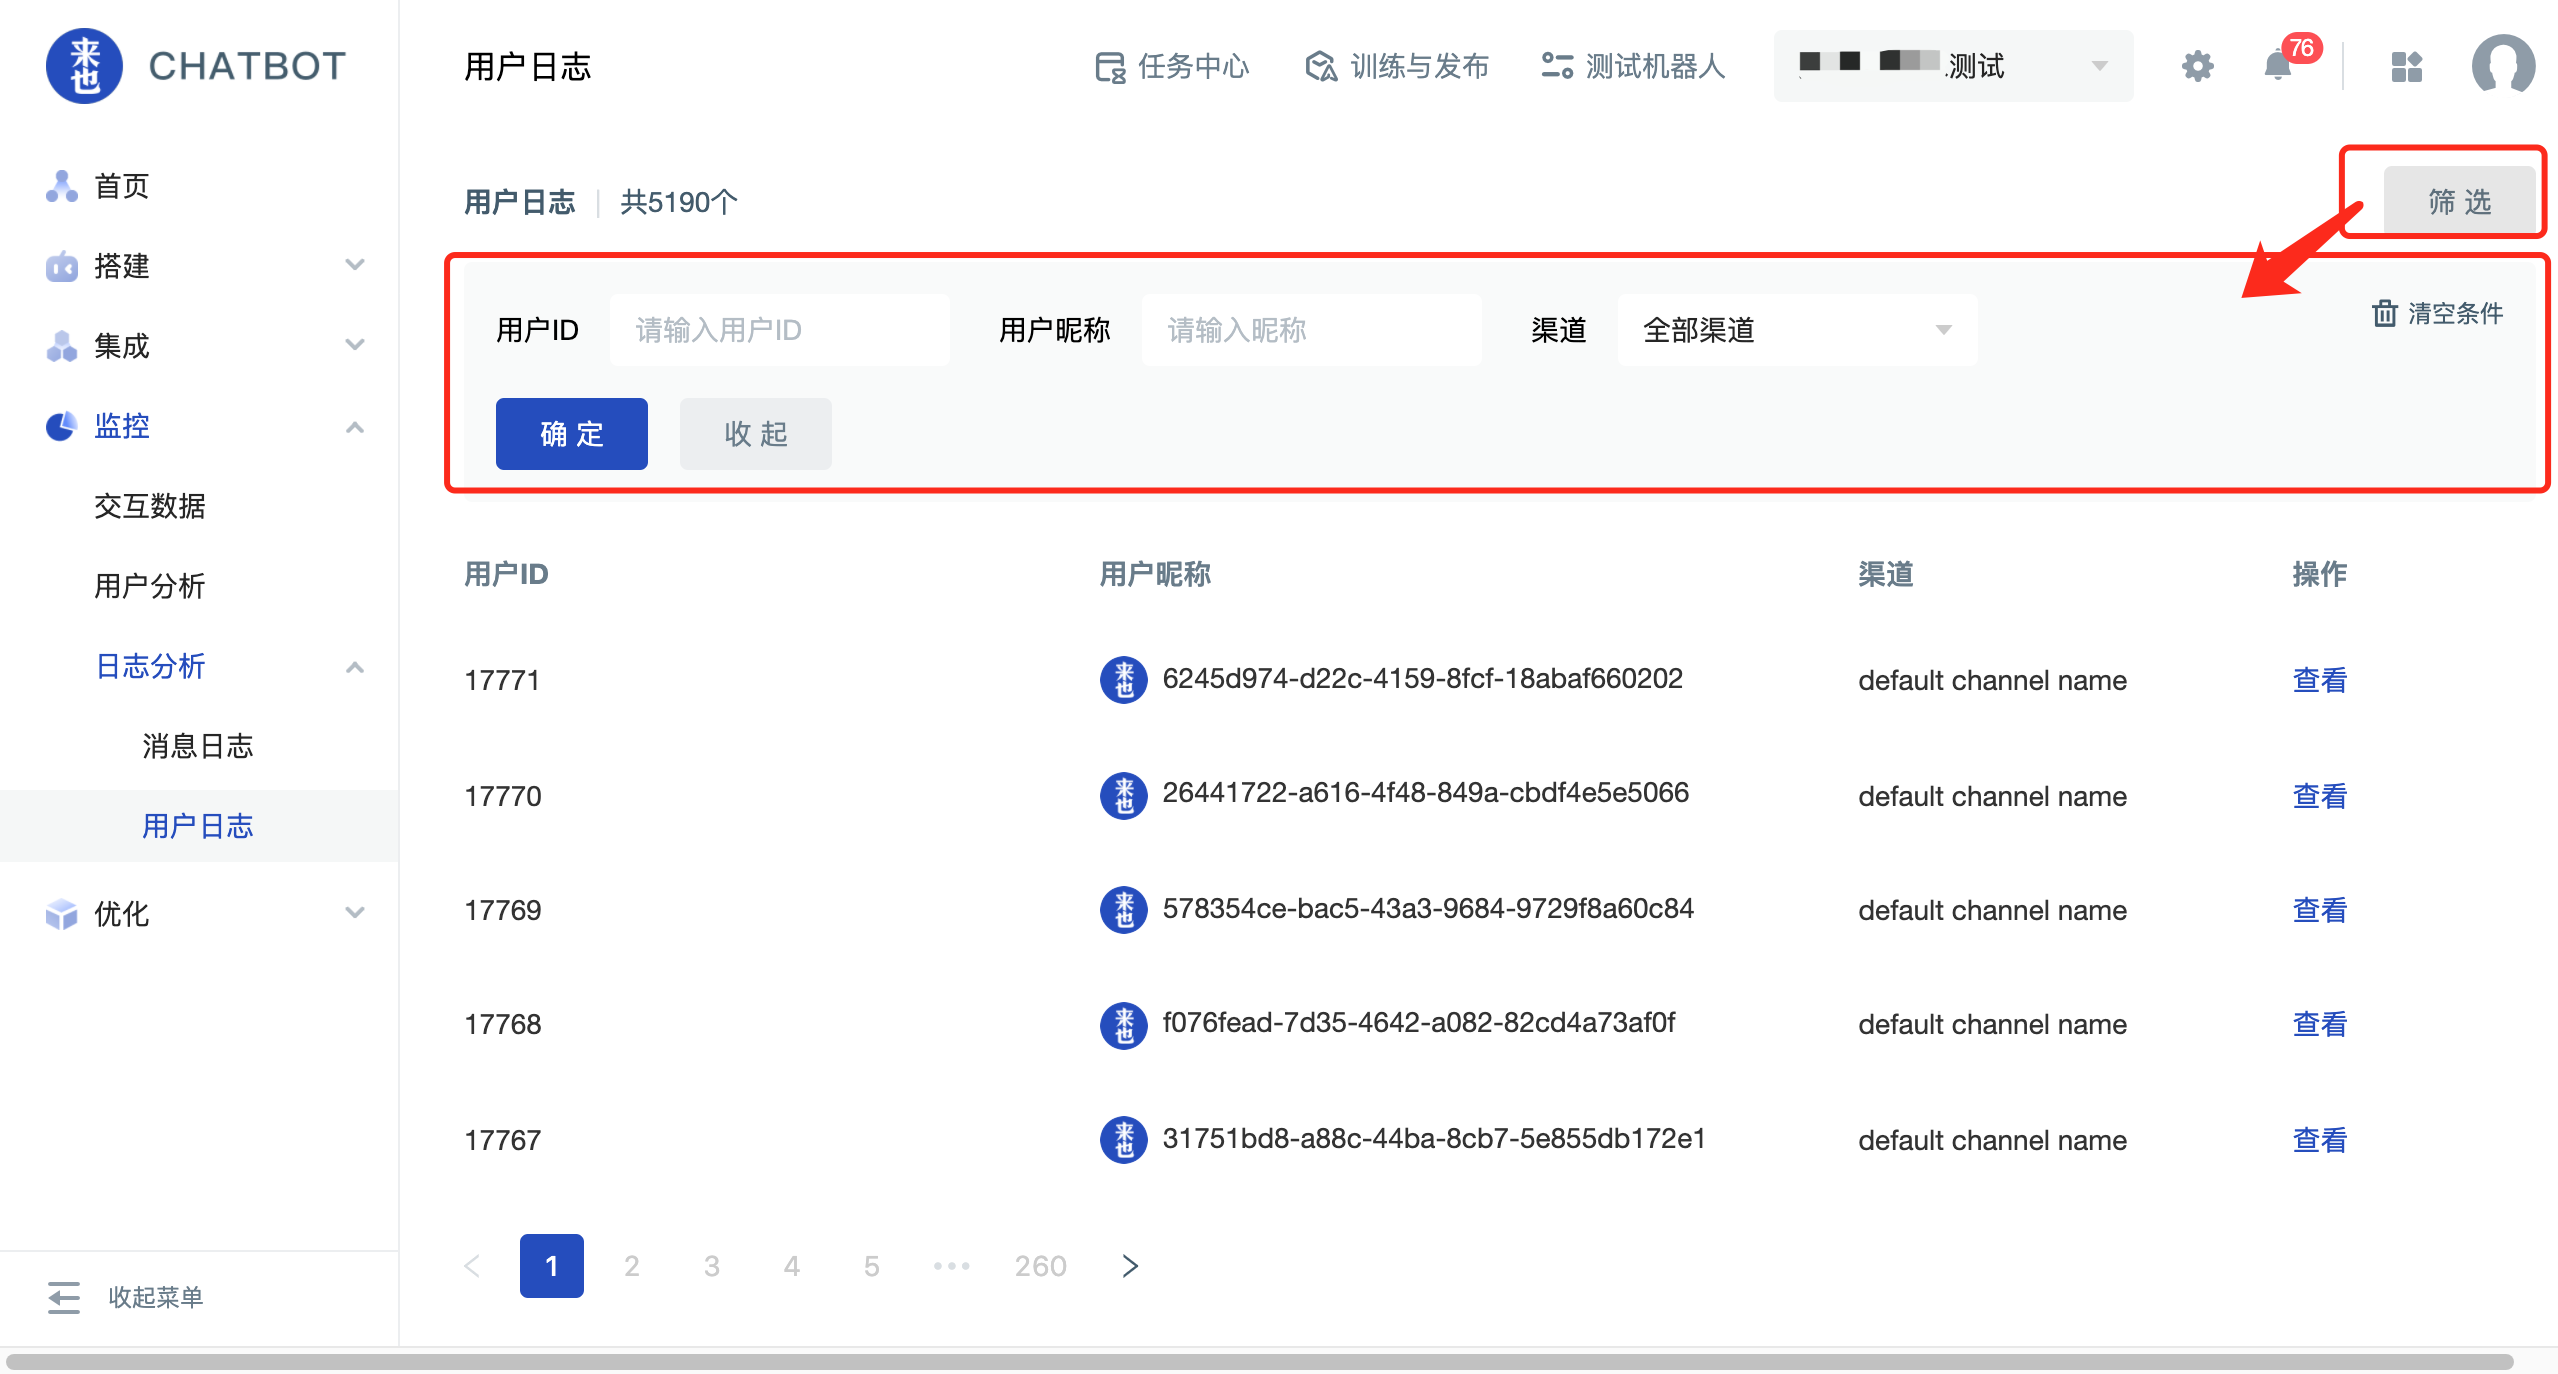Select 用户日志 in sidebar

pos(199,826)
